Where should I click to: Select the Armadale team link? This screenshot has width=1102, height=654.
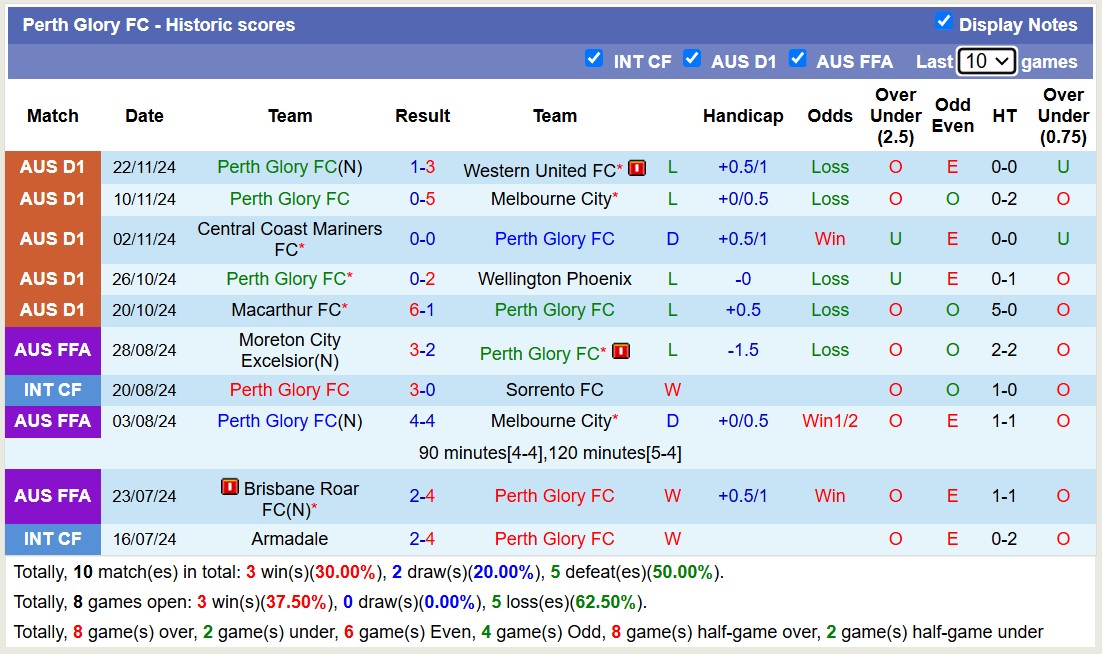[x=289, y=538]
